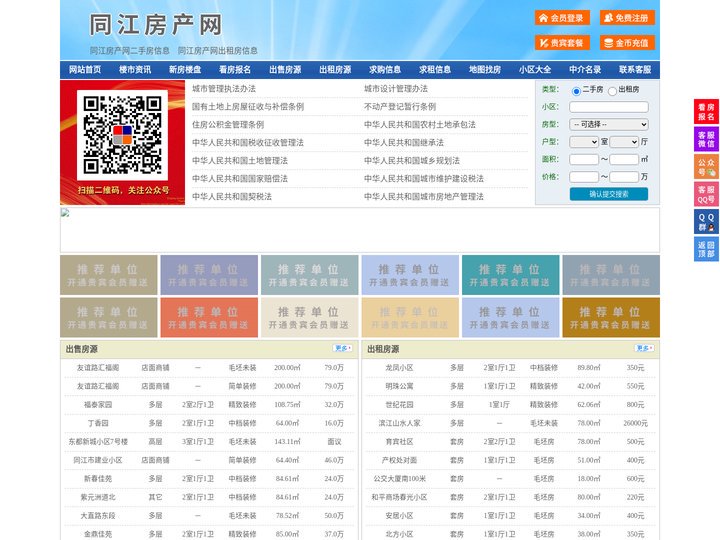Image resolution: width=720 pixels, height=540 pixels.
Task: Select the 二手房 radio button
Action: click(x=576, y=91)
